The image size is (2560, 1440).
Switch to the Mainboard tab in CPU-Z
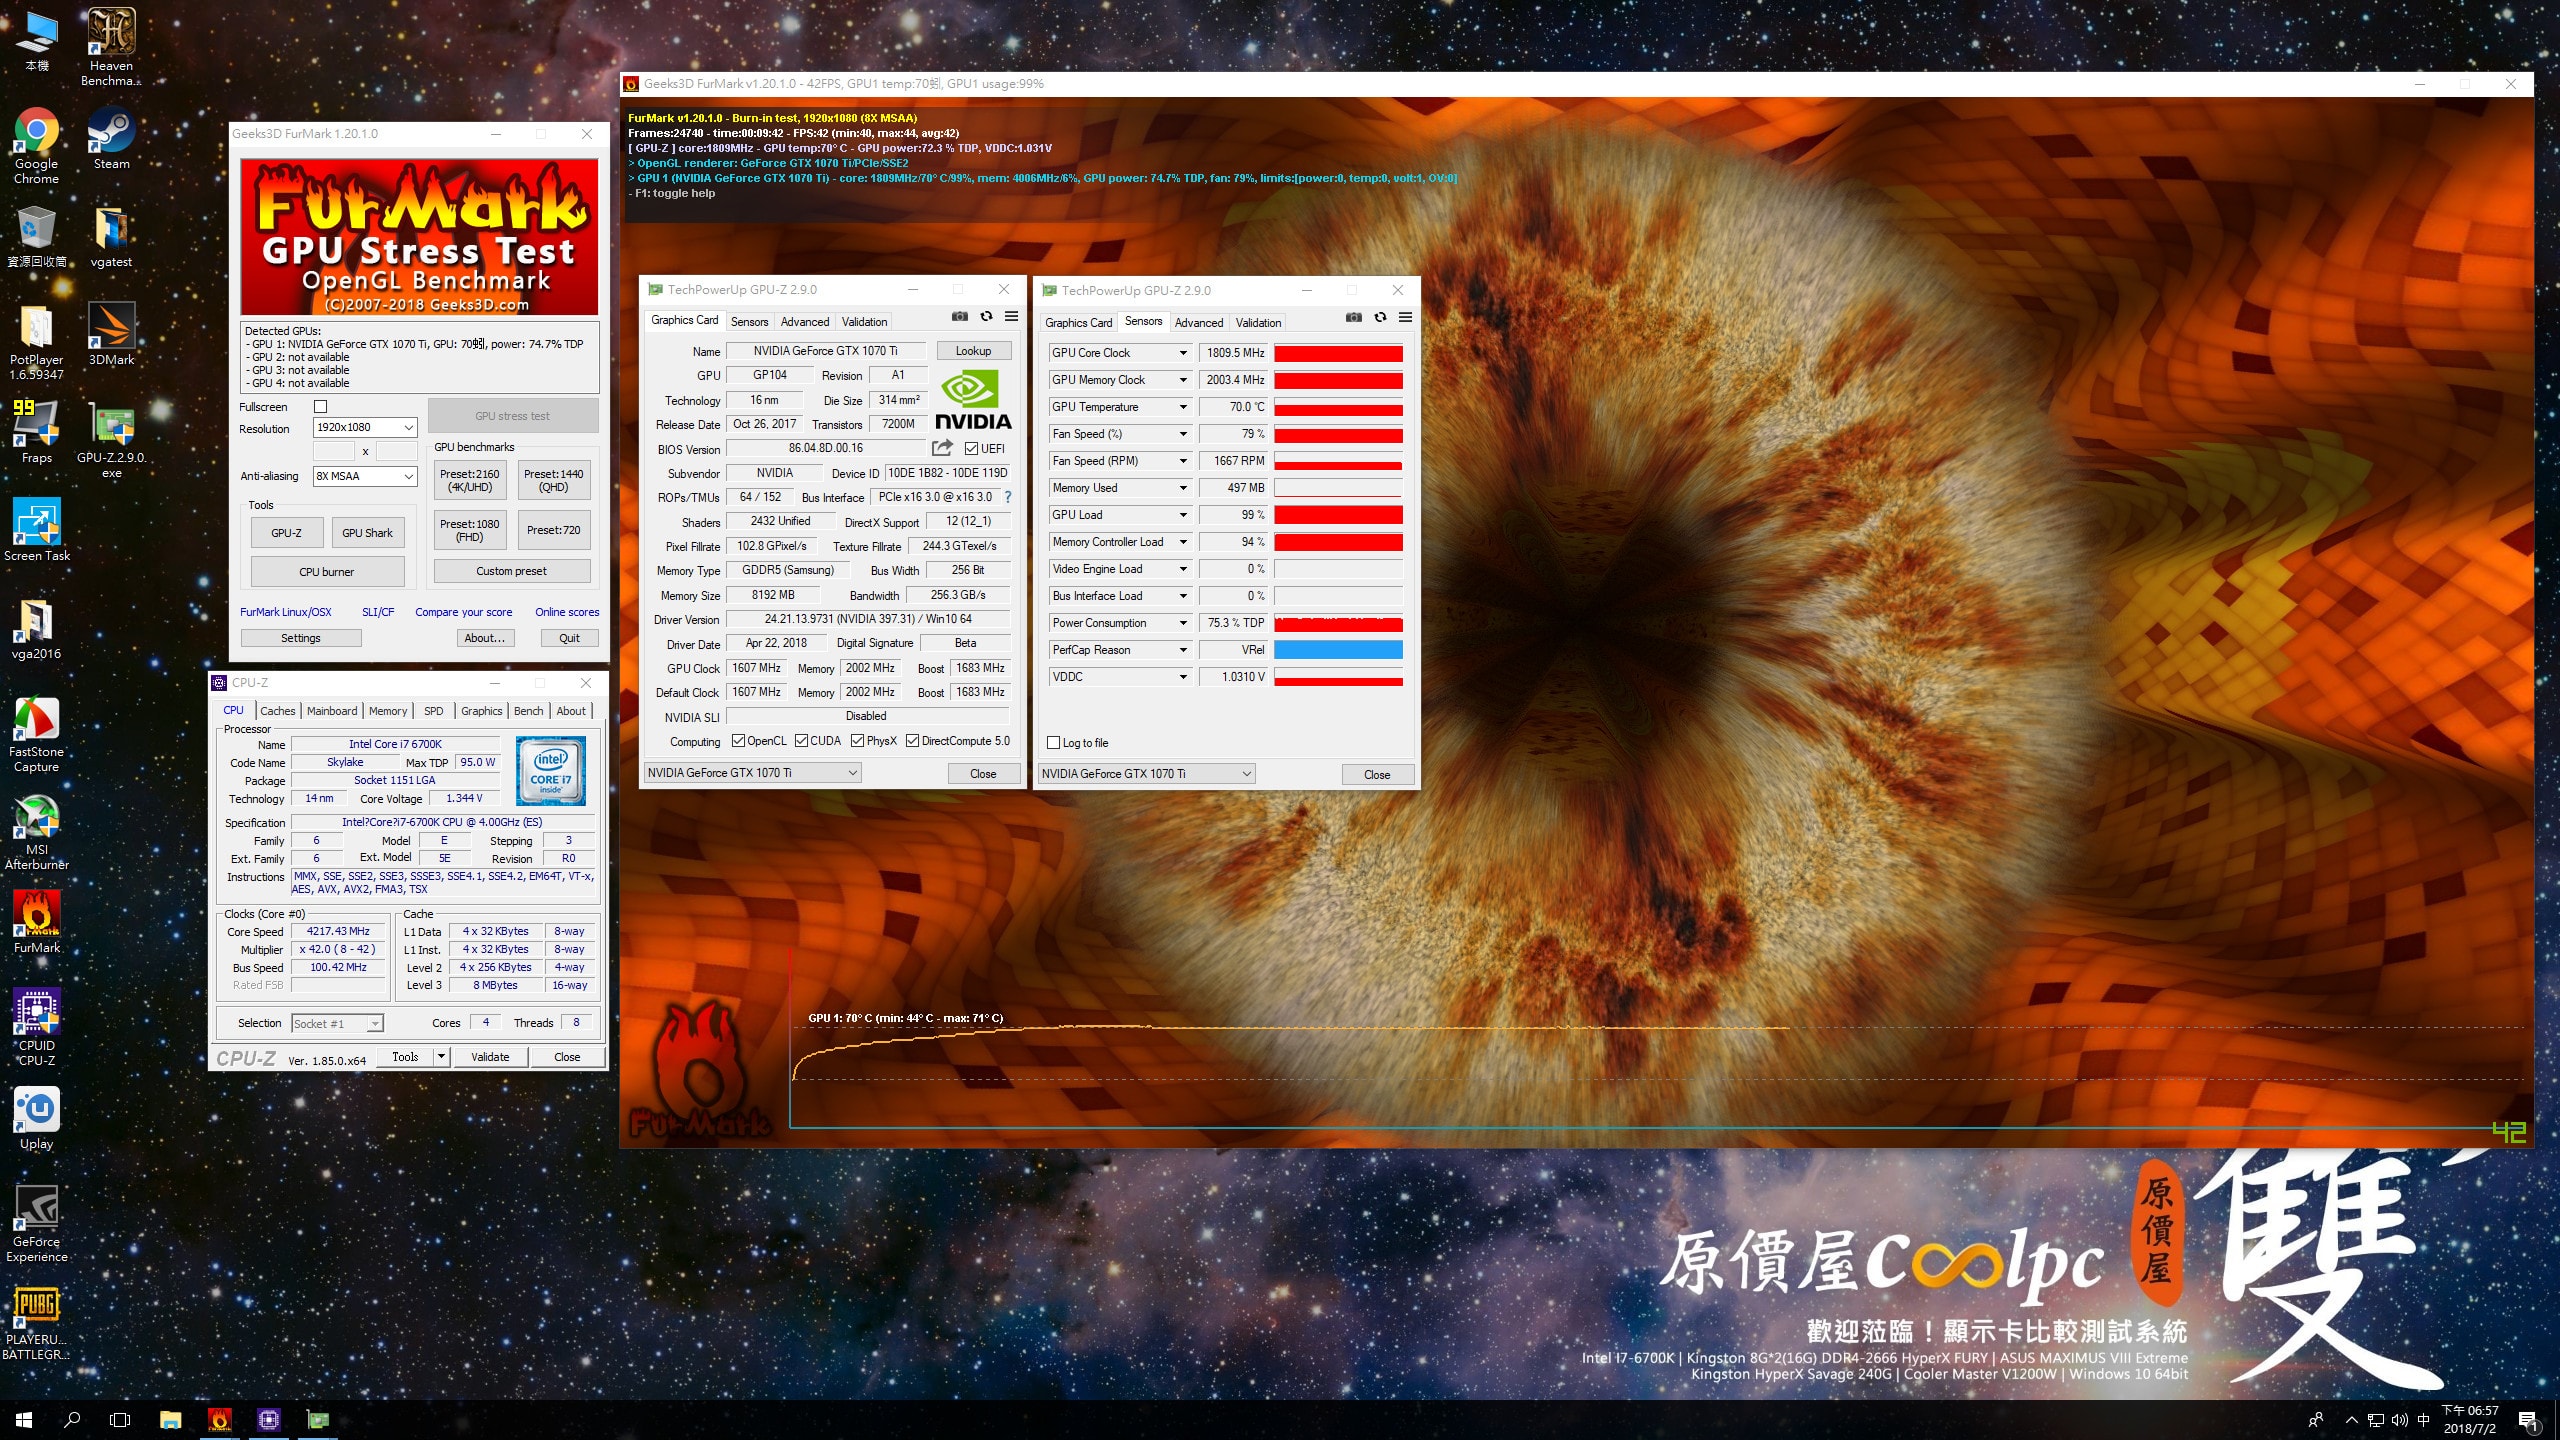click(x=332, y=711)
